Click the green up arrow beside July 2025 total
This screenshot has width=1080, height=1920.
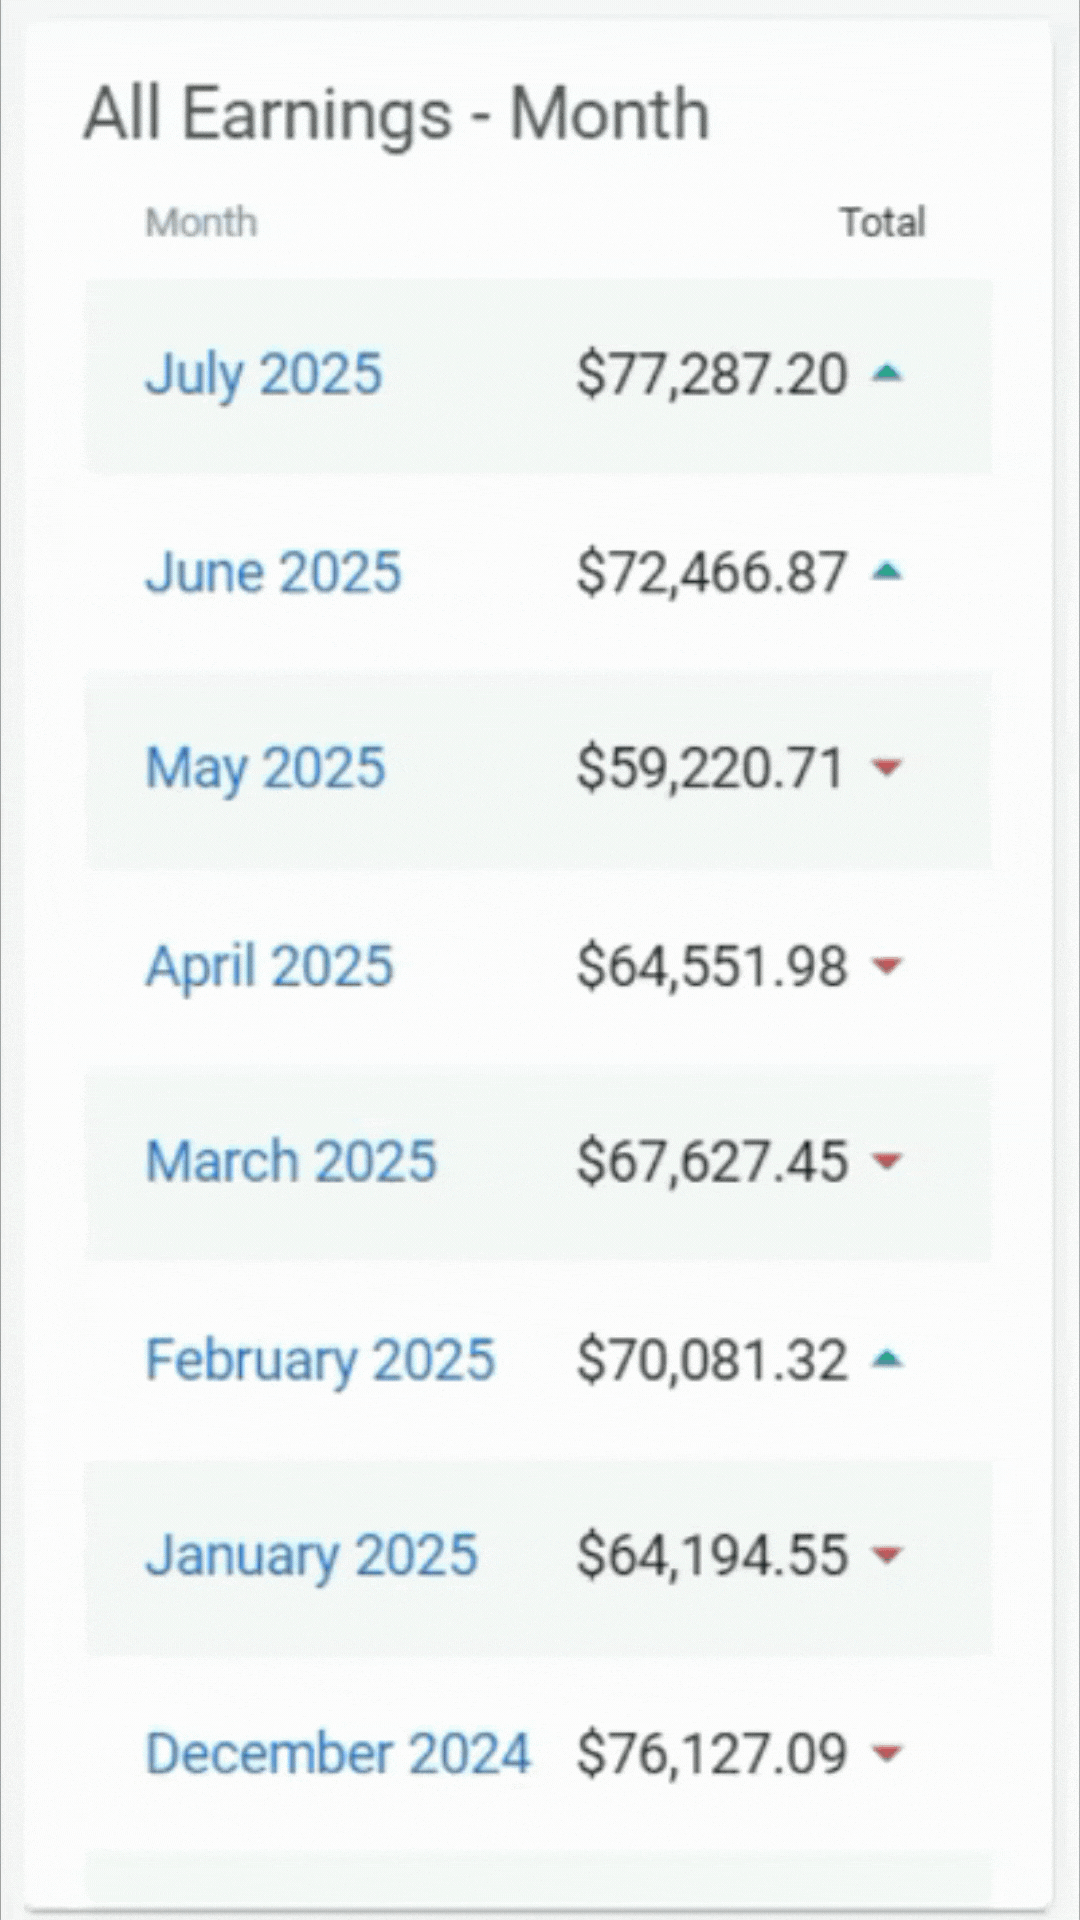click(887, 374)
